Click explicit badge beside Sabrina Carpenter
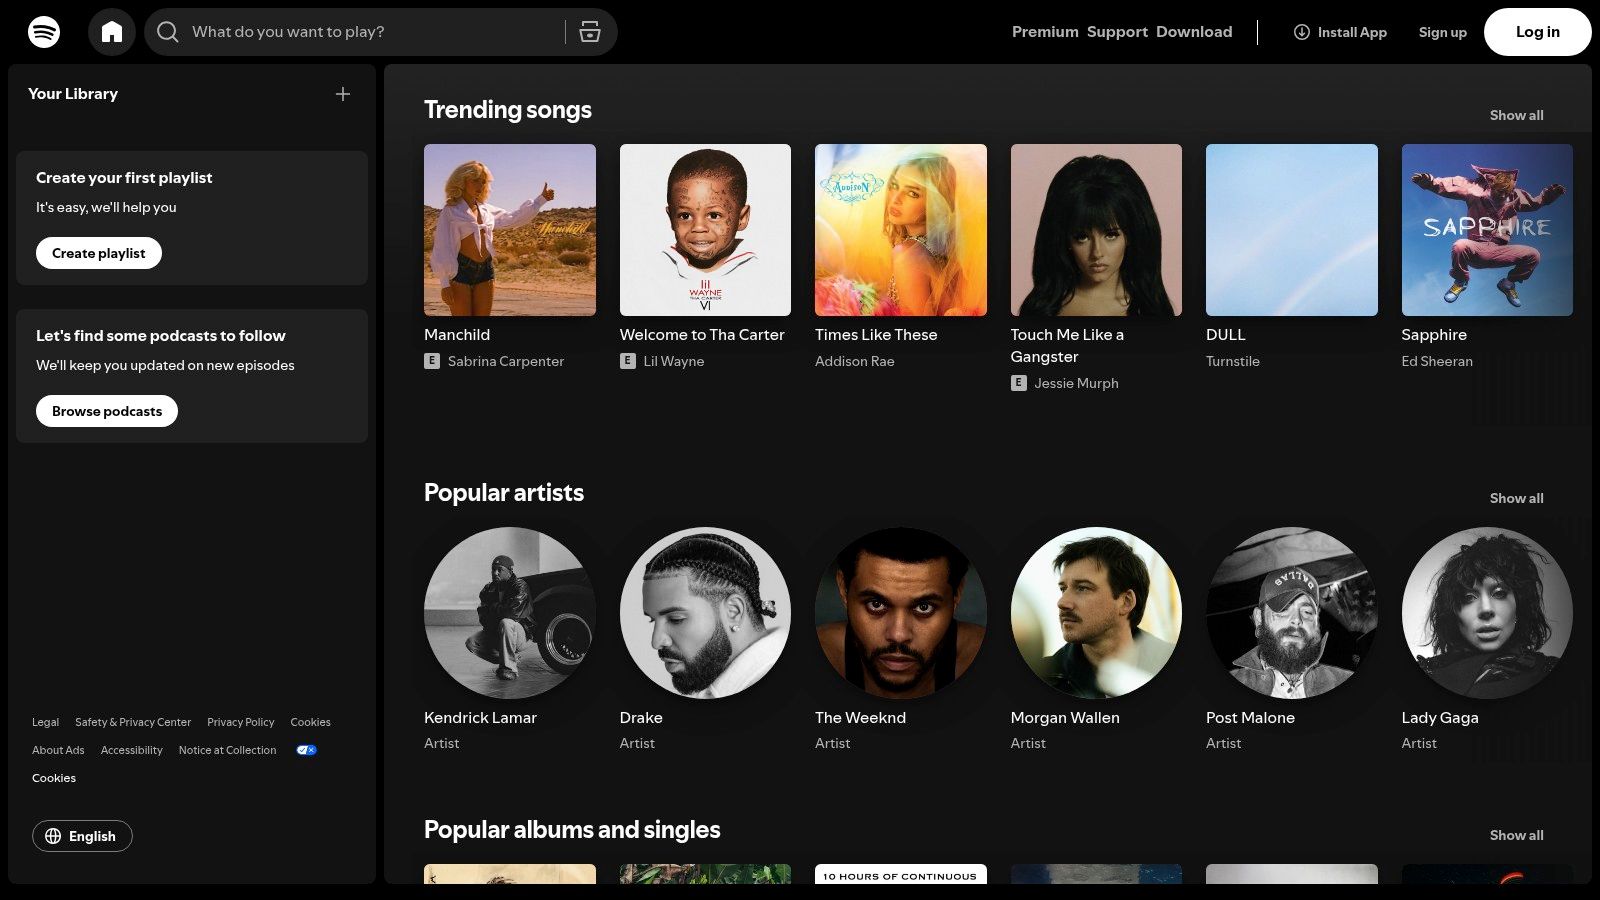 point(432,361)
